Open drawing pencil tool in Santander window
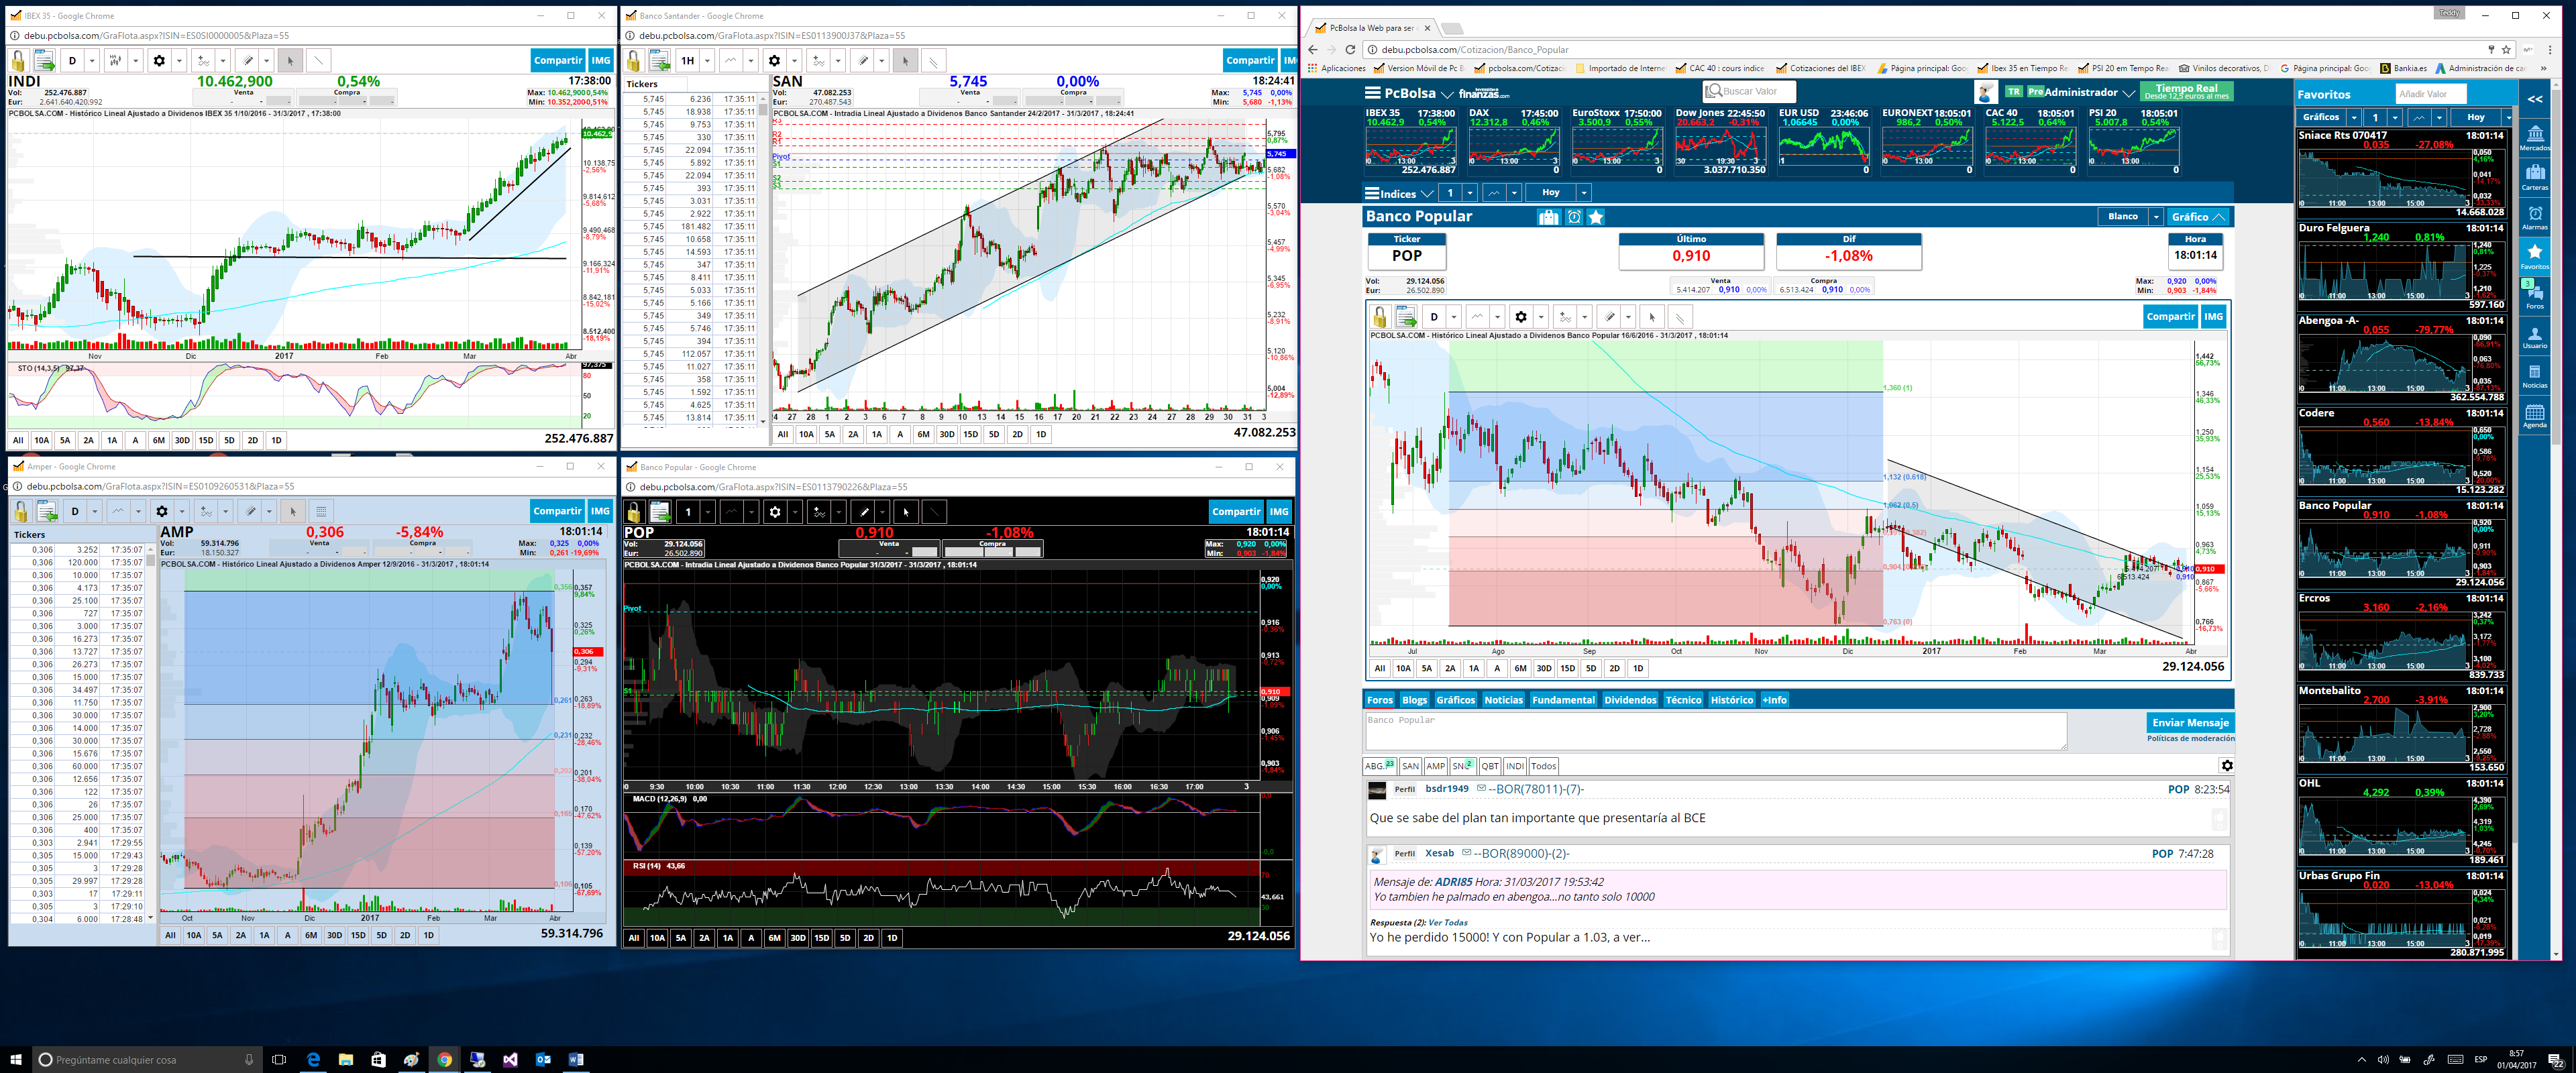The image size is (2576, 1073). tap(863, 61)
